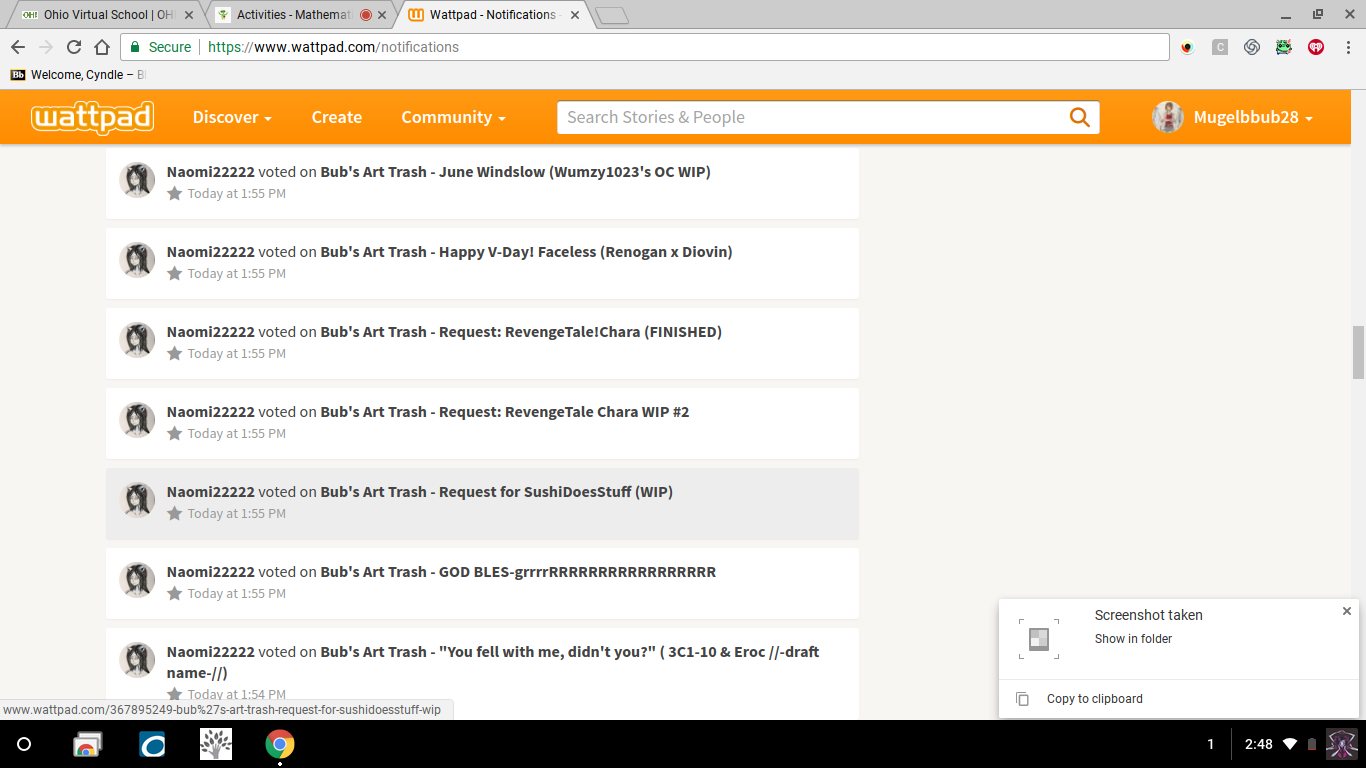
Task: Click the browser home icon
Action: point(102,47)
